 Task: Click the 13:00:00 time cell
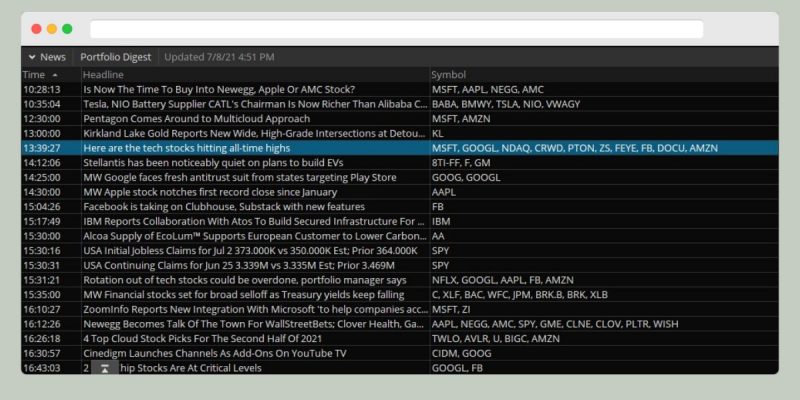pyautogui.click(x=42, y=134)
